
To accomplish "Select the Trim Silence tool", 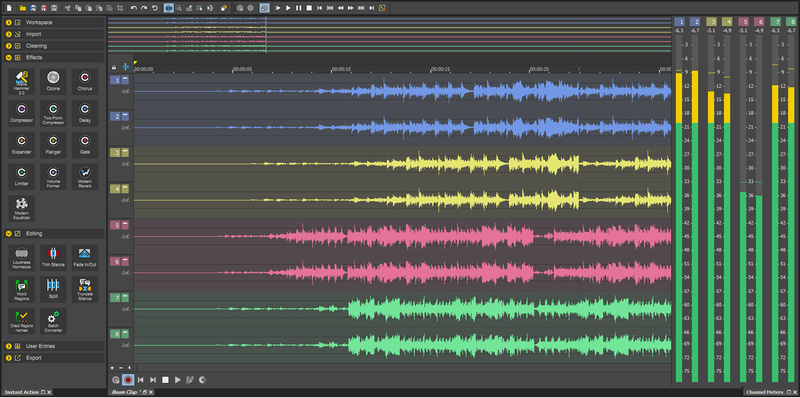I will point(53,258).
